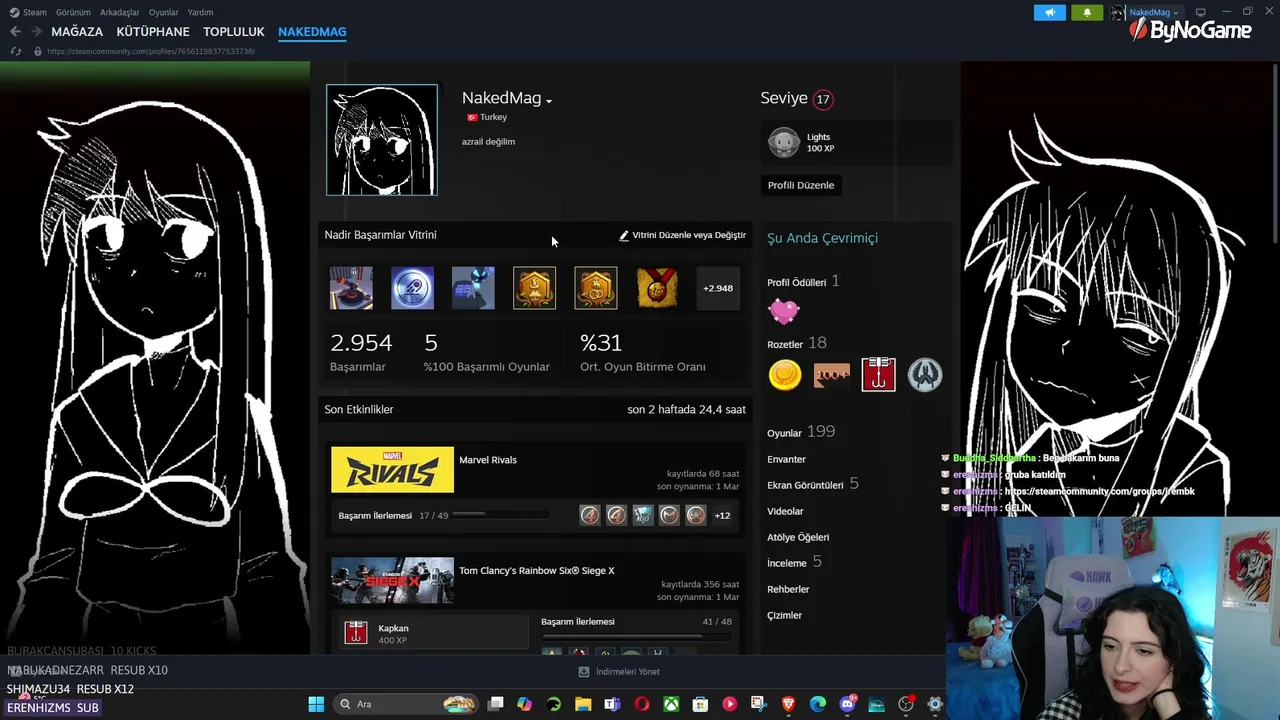This screenshot has width=1280, height=720.
Task: Open the blue circular achievement icon in showcase
Action: tap(412, 288)
